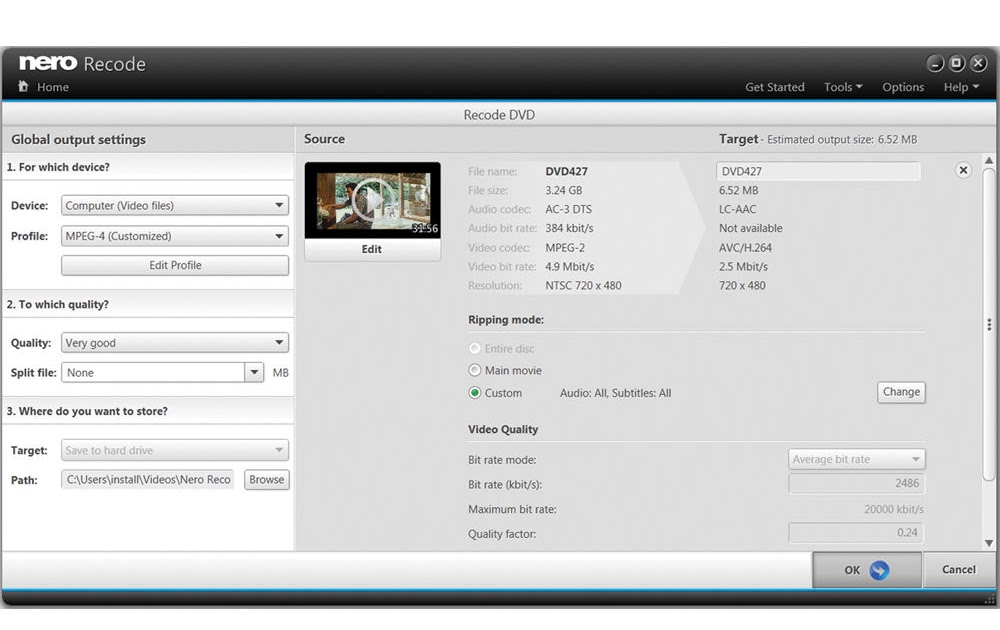
Task: Minimize the Nero Recode window
Action: click(x=935, y=63)
